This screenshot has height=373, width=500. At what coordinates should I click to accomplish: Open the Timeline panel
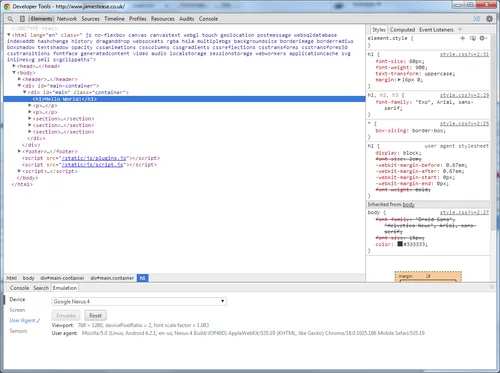114,19
